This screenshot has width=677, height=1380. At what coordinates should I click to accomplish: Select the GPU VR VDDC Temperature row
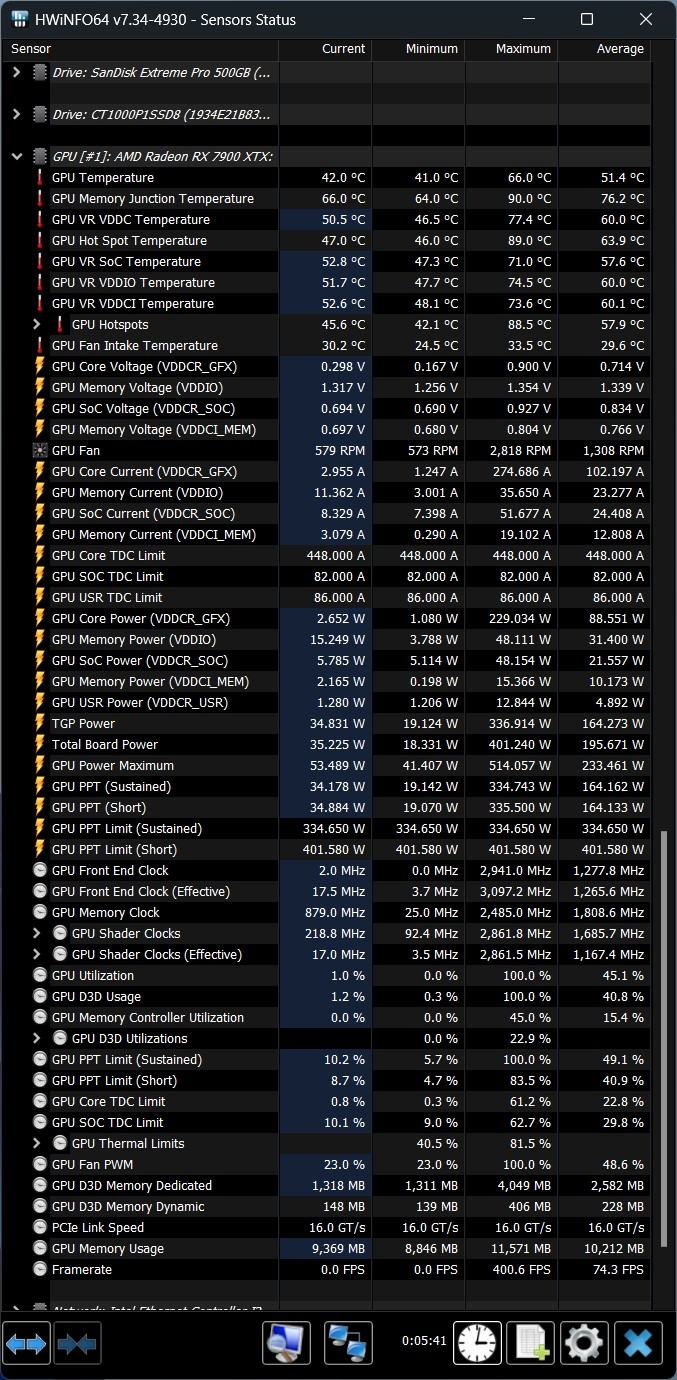point(326,220)
